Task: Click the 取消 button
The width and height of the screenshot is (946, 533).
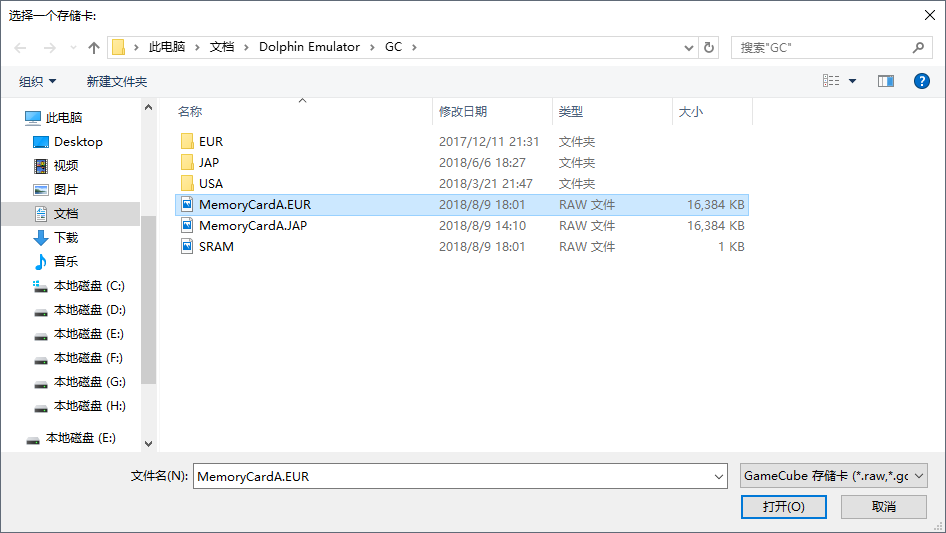Action: (884, 506)
